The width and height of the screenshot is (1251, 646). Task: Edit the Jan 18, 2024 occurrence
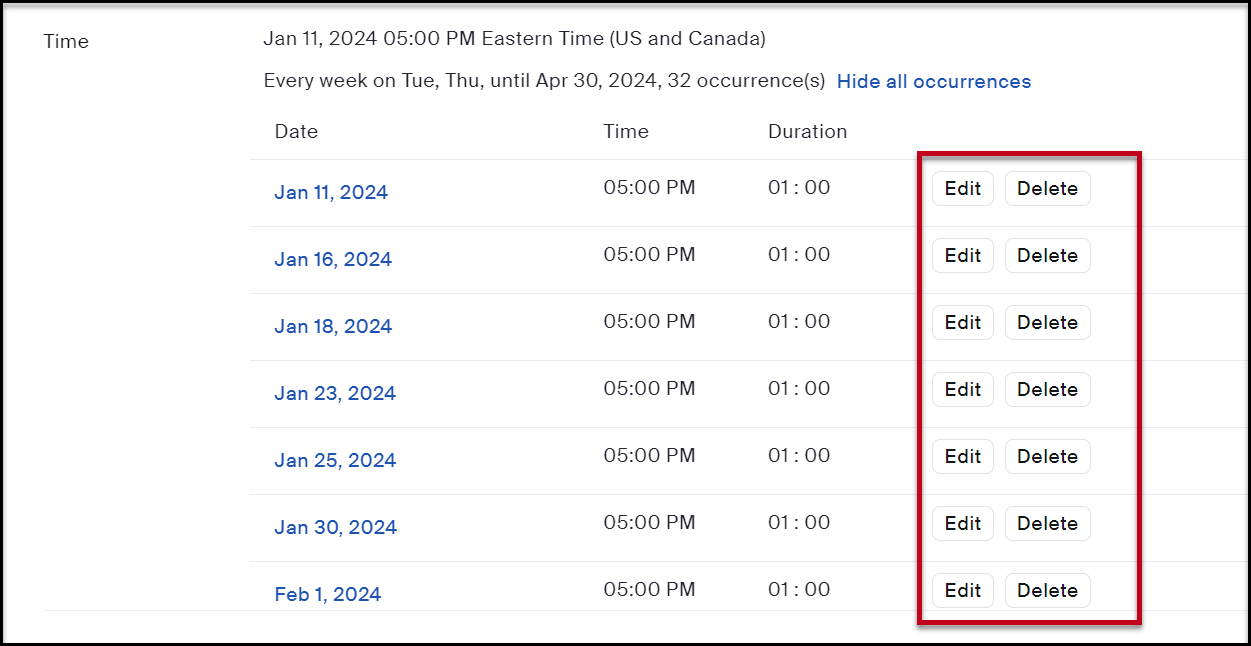coord(962,323)
